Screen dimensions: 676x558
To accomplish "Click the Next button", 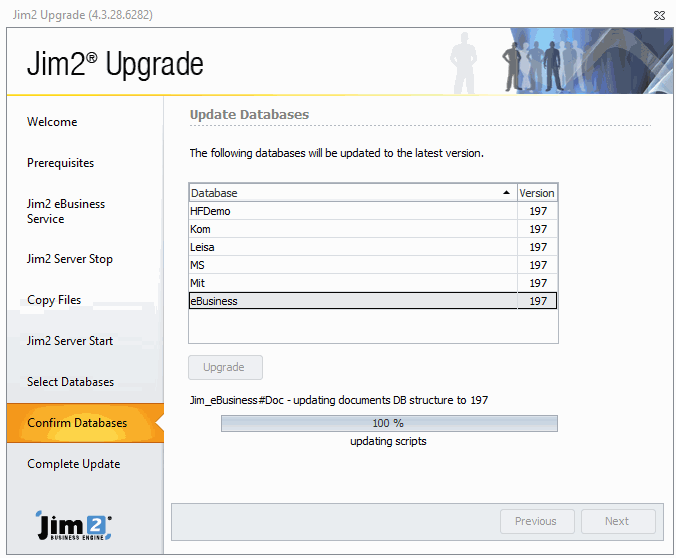I will 618,521.
